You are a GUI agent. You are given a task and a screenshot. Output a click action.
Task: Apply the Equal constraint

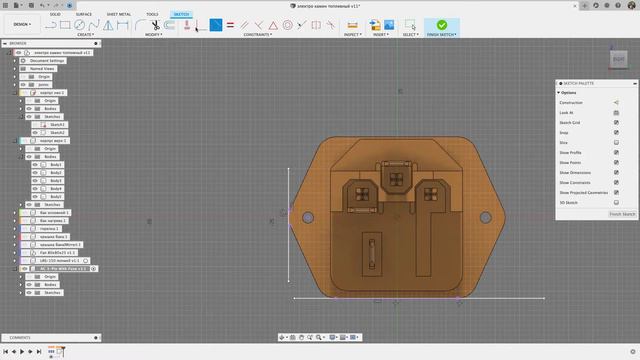tap(230, 25)
